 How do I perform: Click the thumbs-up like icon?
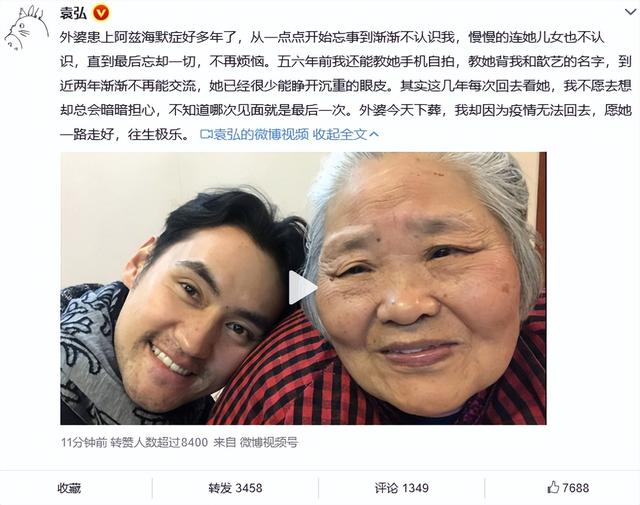(553, 487)
